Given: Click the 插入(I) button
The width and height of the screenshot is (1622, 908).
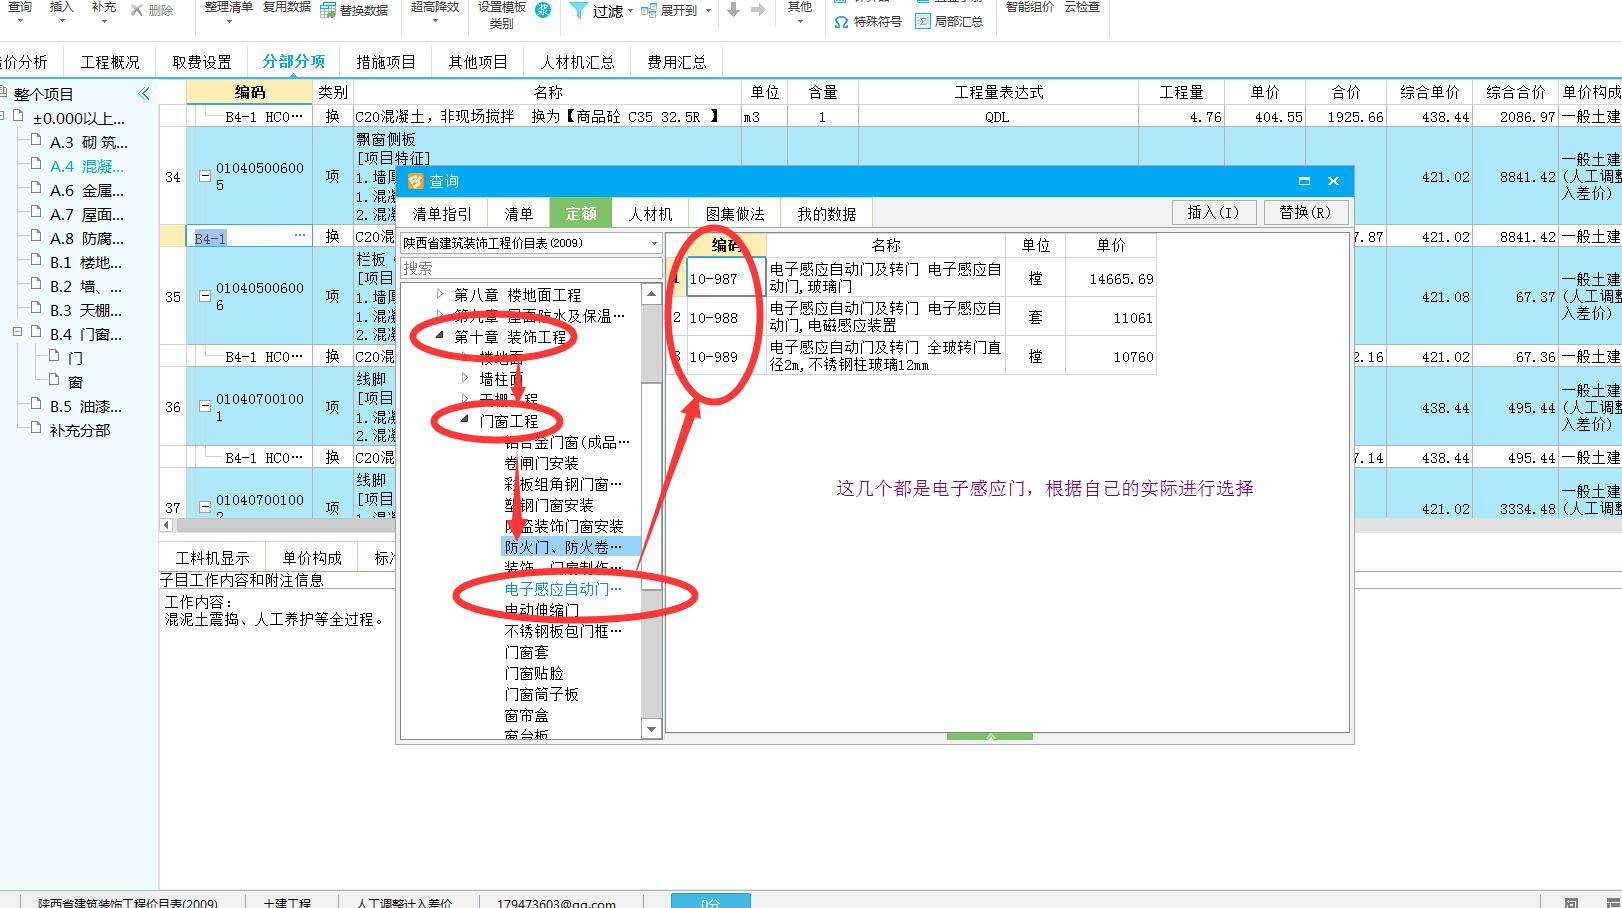Looking at the screenshot, I should click(x=1213, y=212).
